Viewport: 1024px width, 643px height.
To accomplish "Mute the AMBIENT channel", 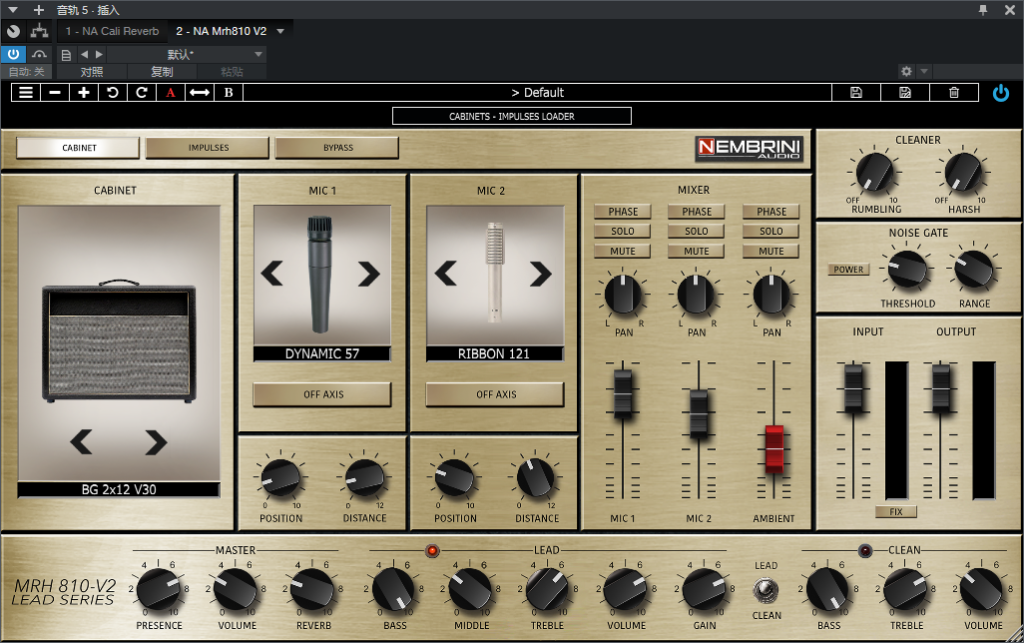I will click(771, 251).
